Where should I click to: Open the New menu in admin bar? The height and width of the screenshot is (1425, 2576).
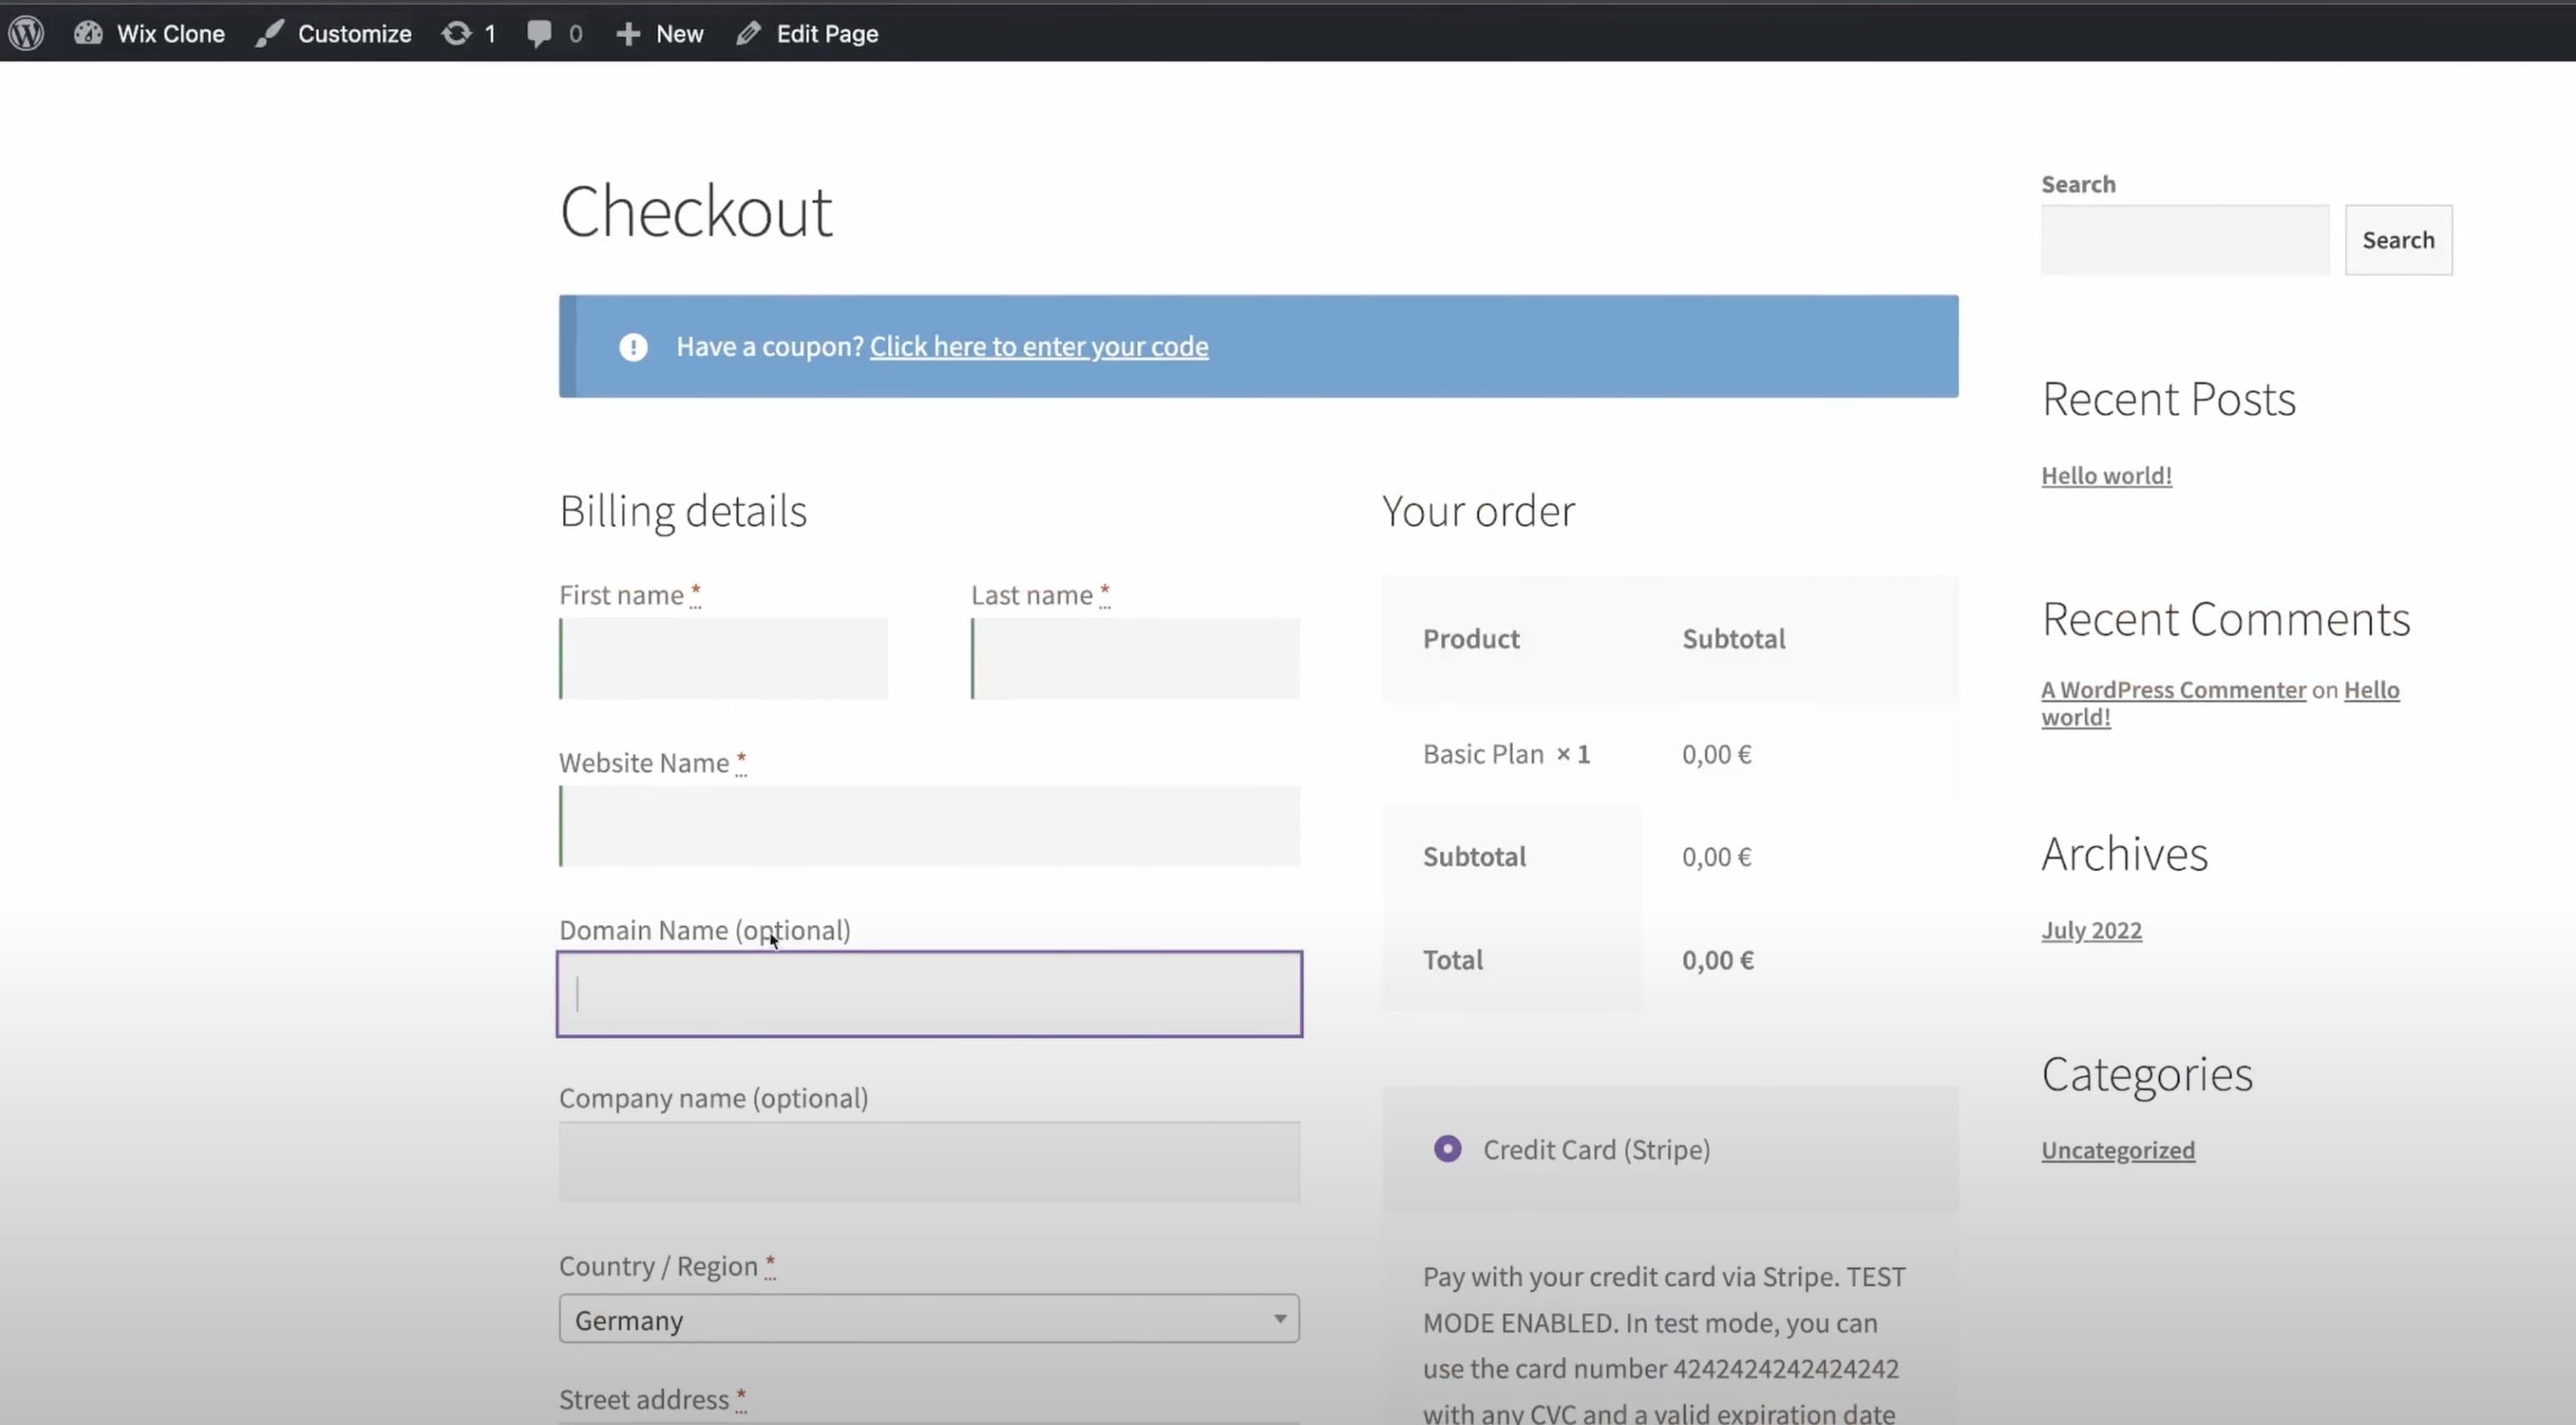[x=679, y=34]
